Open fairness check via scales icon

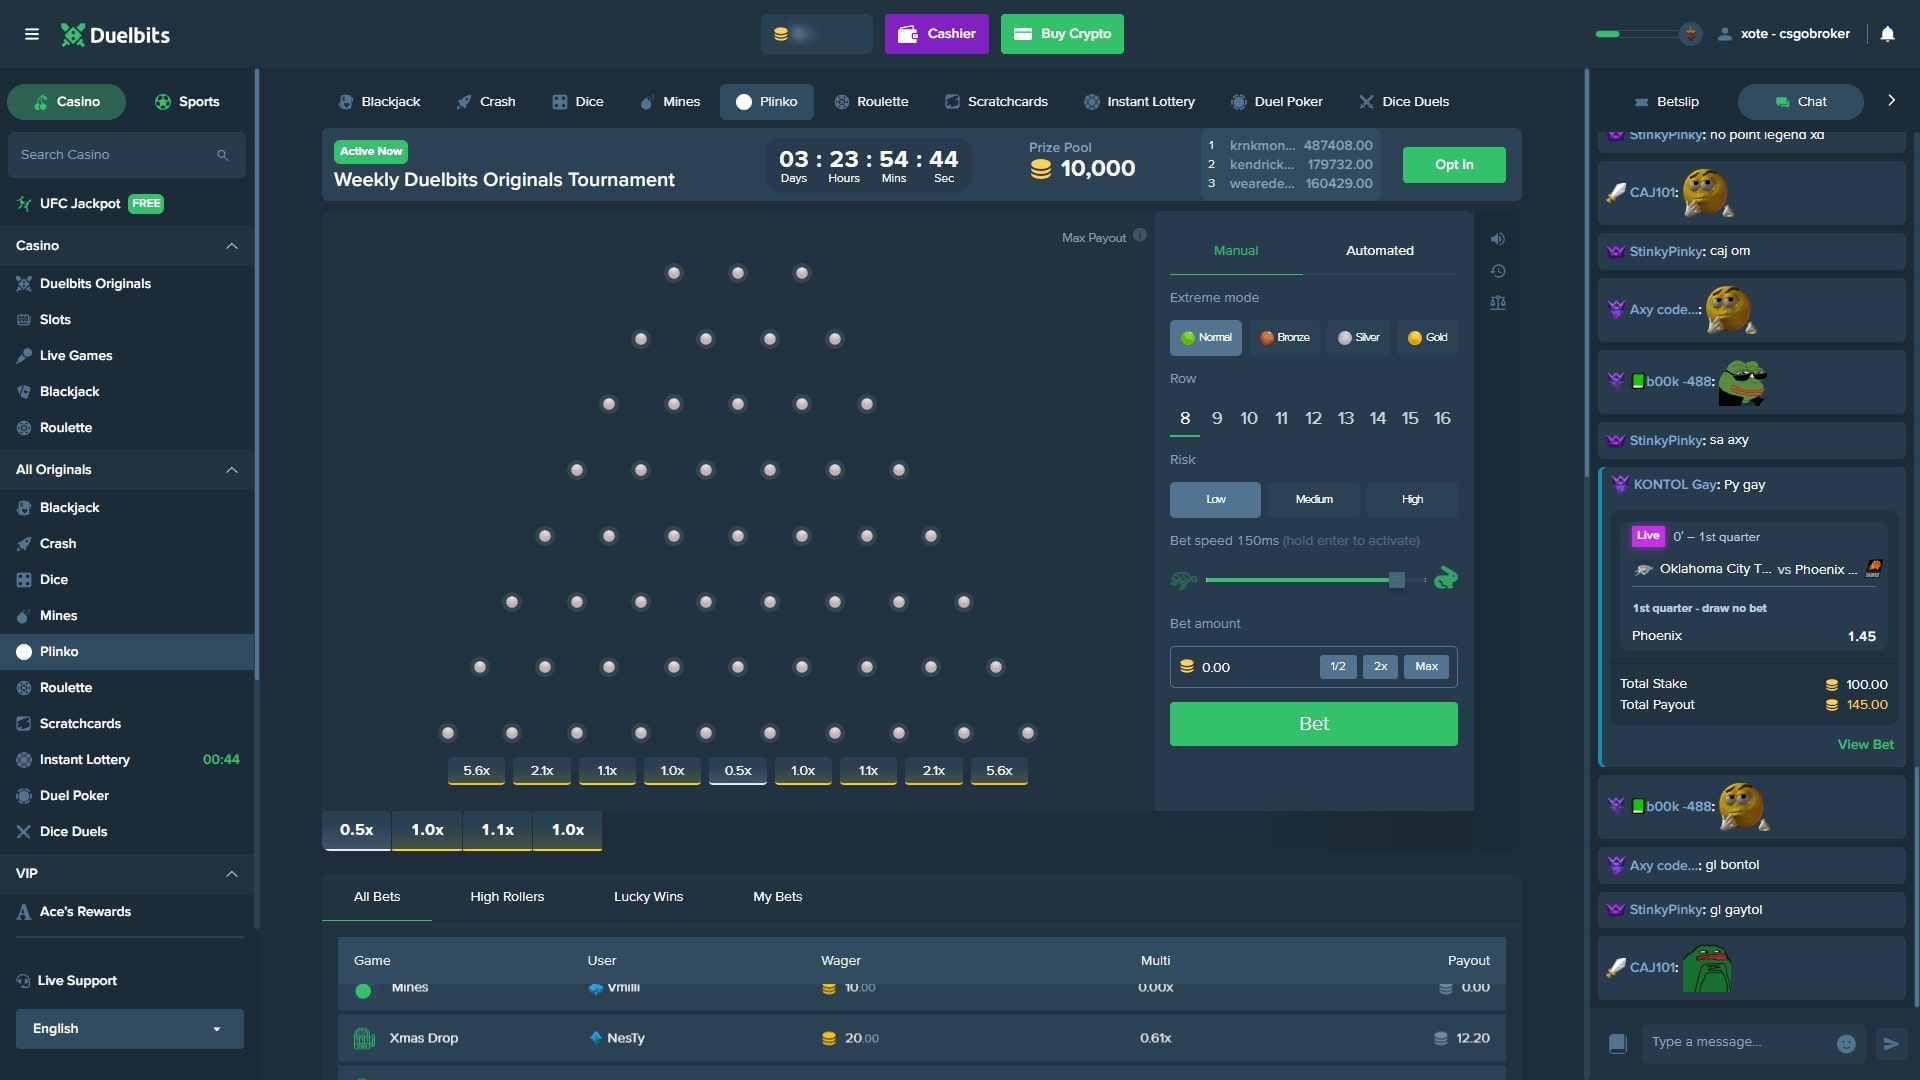point(1497,302)
